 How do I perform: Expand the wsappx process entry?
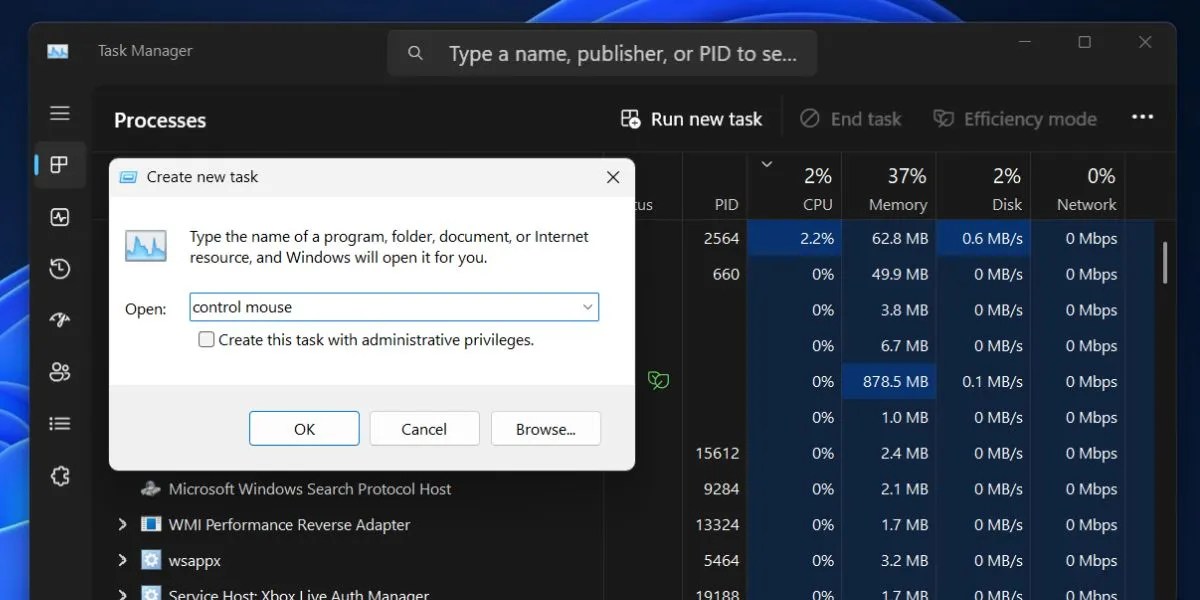click(122, 560)
